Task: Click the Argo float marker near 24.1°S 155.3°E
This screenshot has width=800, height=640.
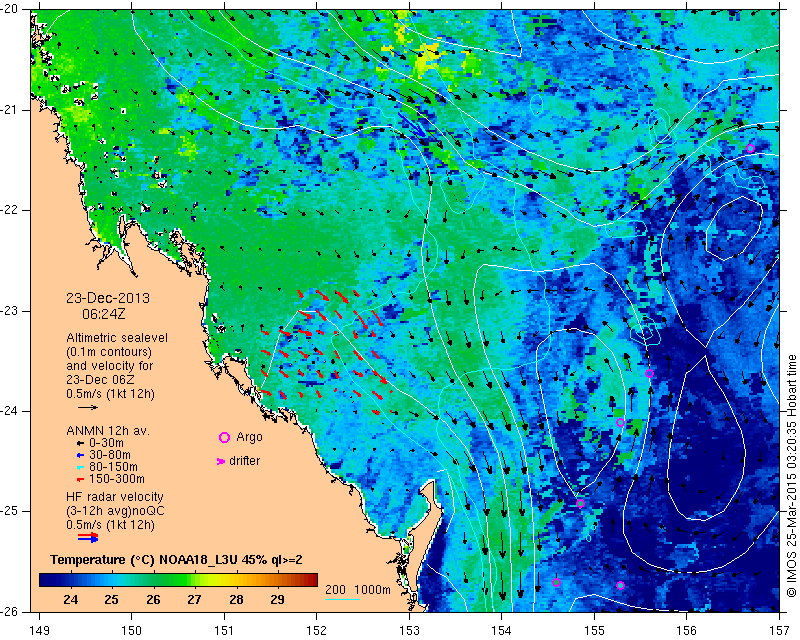Action: (620, 423)
